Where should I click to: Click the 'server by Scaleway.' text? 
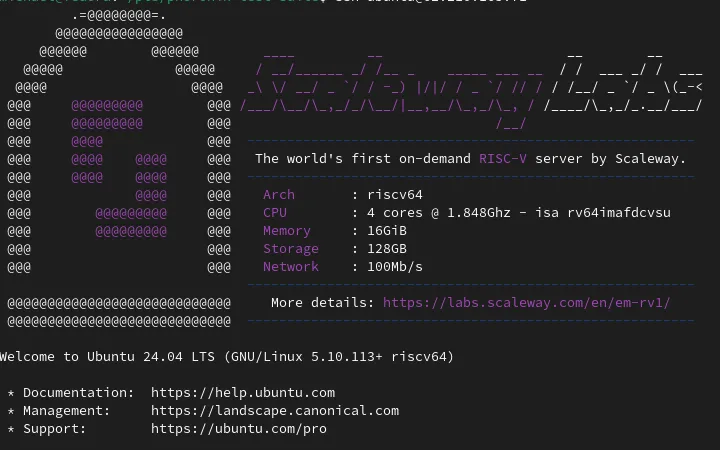[x=610, y=159]
